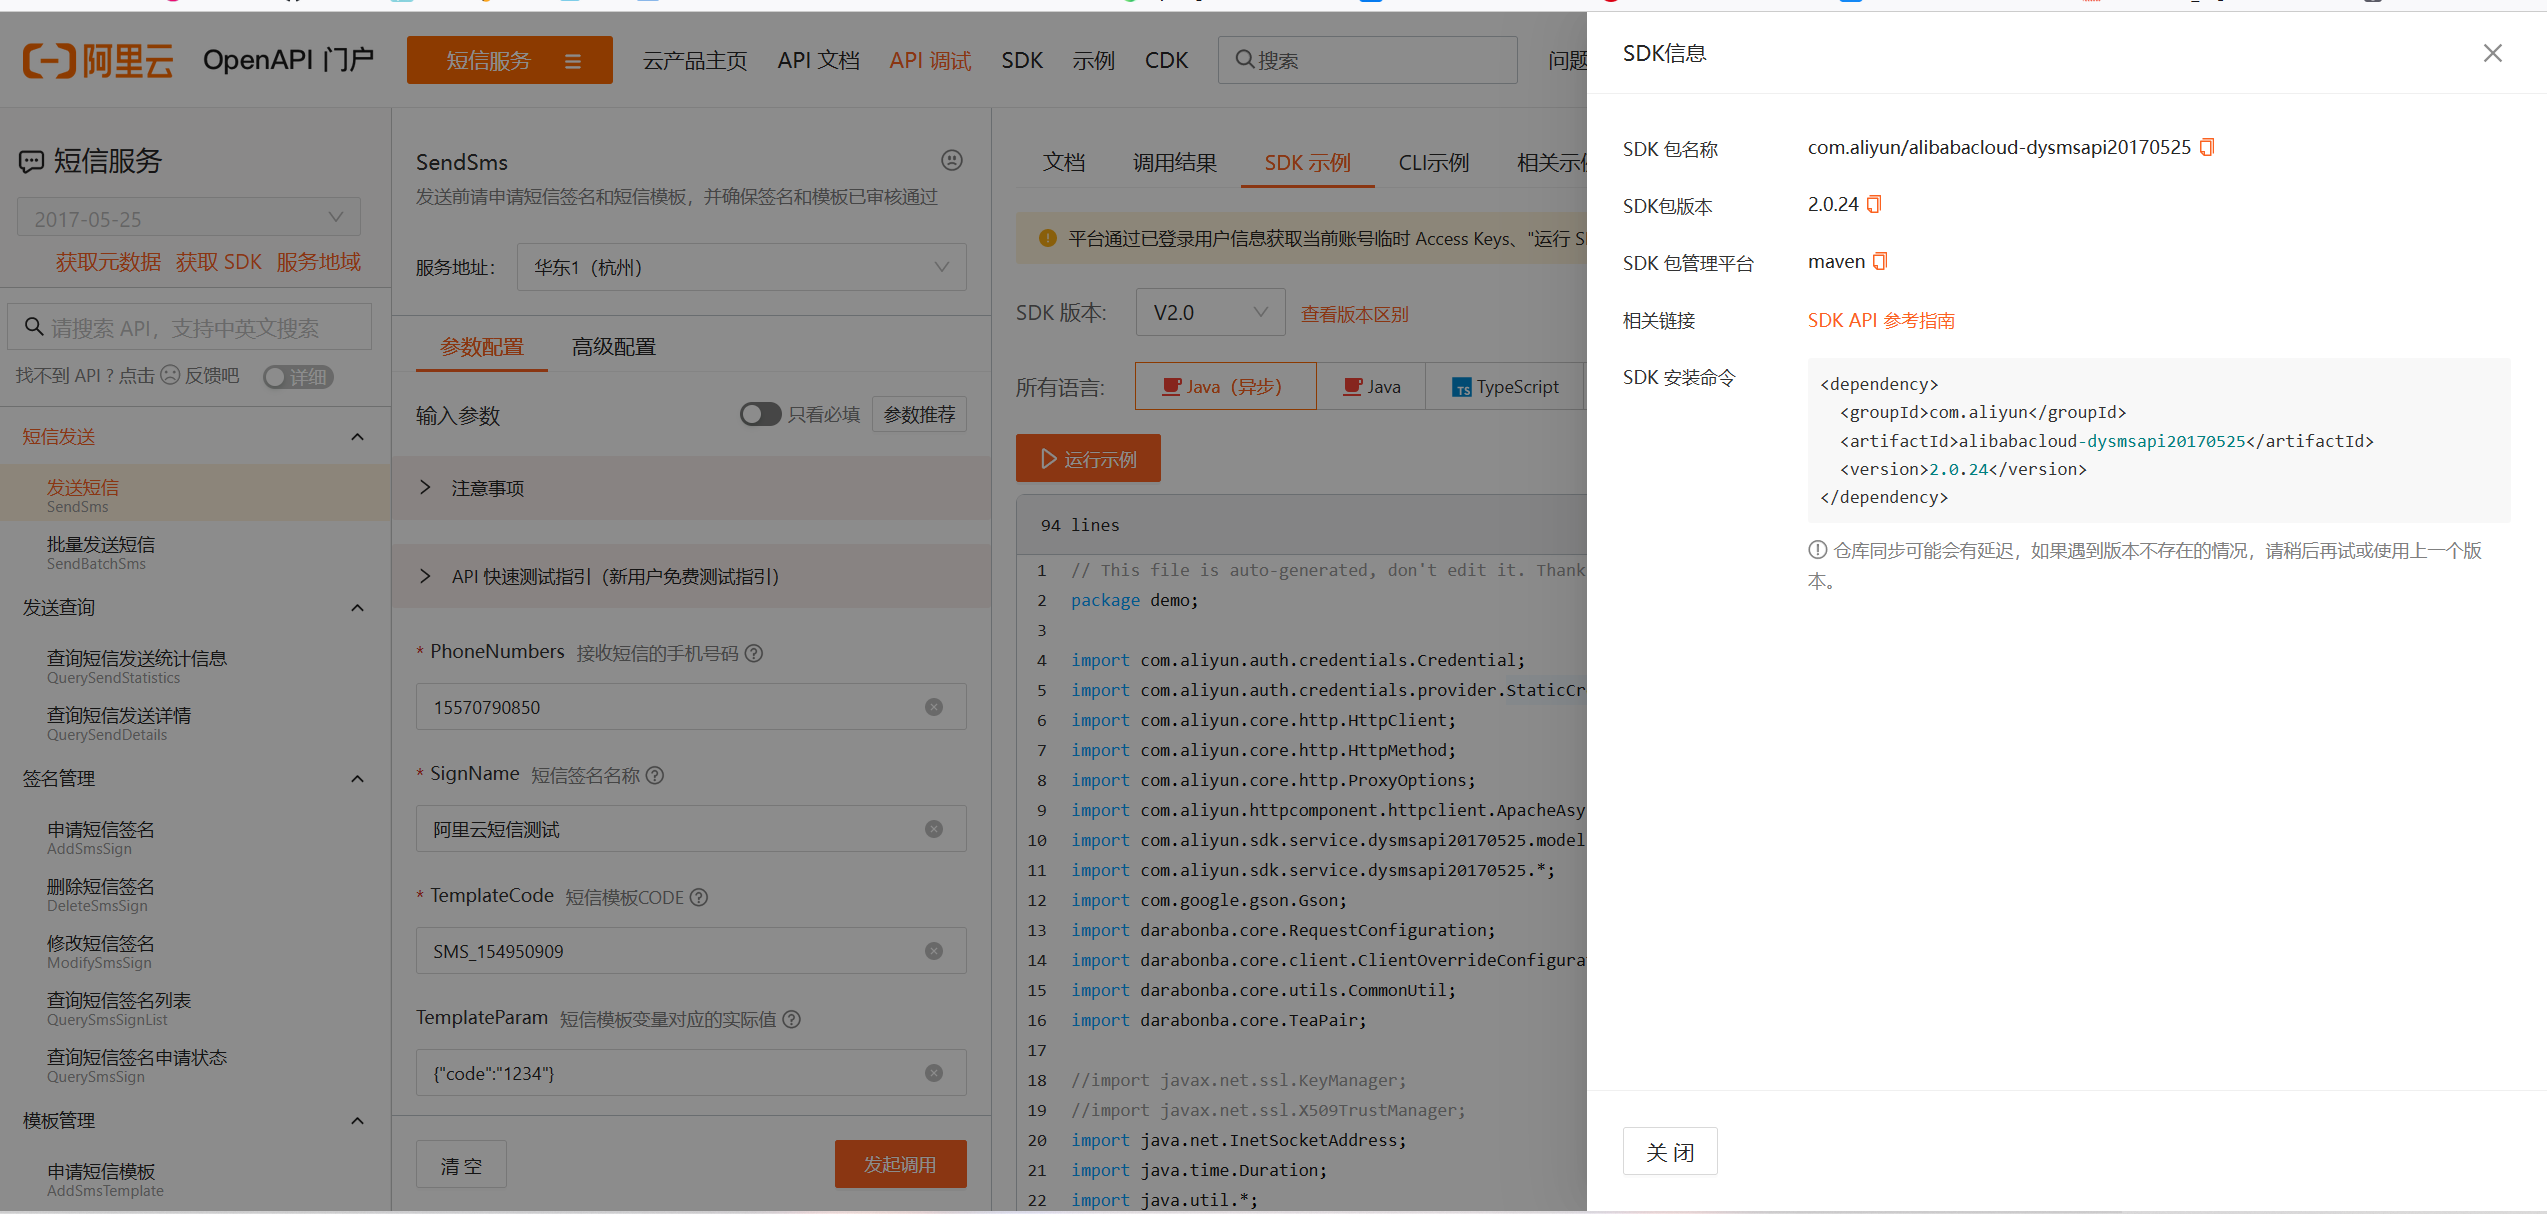
Task: Switch to 参数配置 tab
Action: [482, 347]
